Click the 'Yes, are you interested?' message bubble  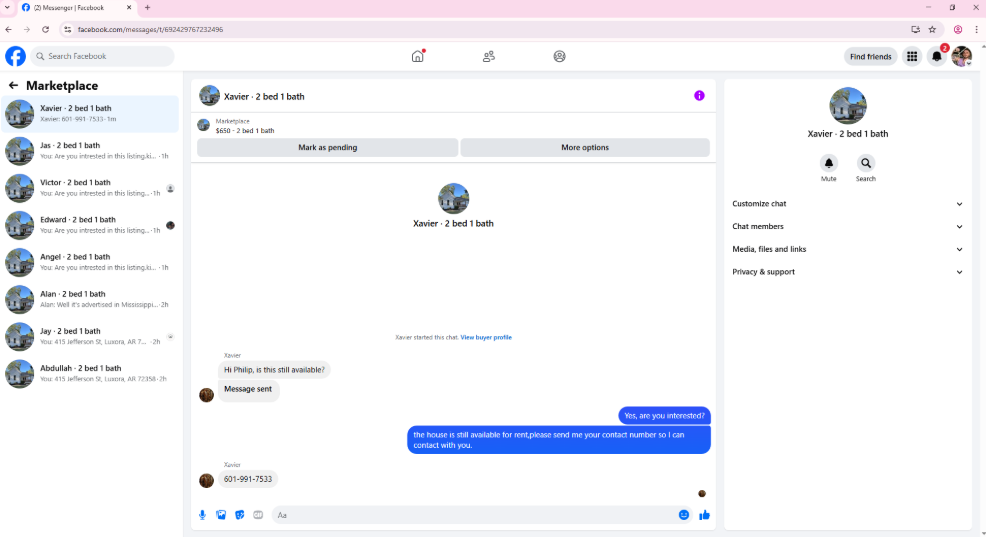click(664, 416)
